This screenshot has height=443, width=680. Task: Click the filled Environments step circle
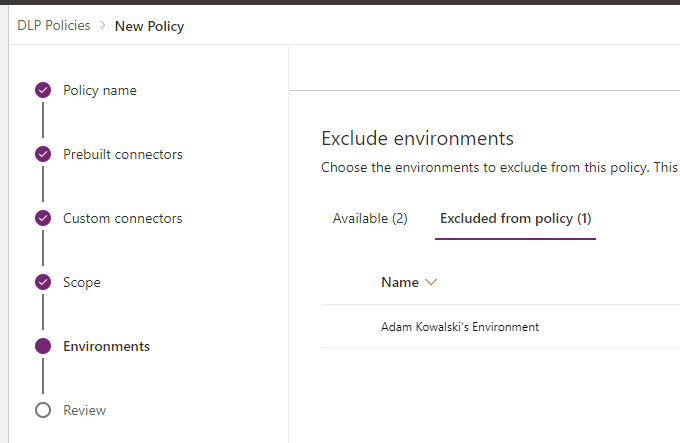pyautogui.click(x=43, y=346)
